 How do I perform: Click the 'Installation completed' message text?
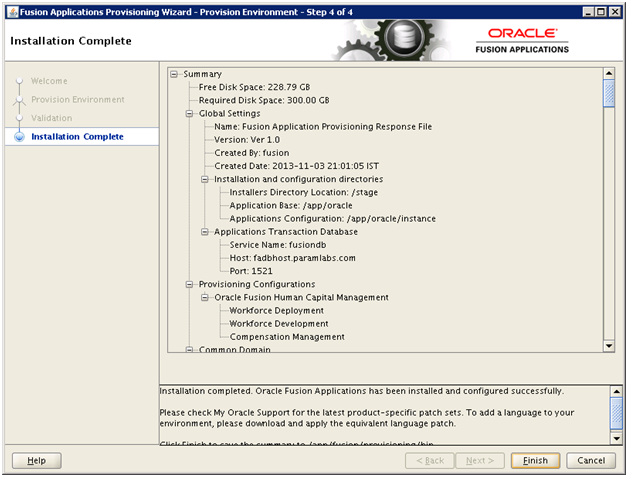tap(362, 391)
